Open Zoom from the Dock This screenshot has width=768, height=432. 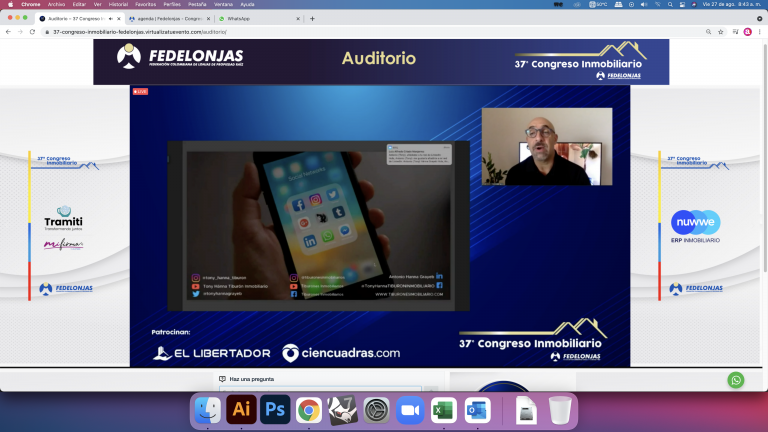(410, 410)
